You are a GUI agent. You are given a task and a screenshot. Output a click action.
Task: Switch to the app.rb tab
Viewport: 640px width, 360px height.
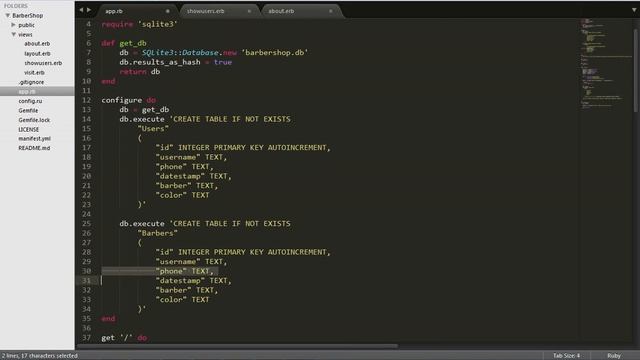[114, 11]
